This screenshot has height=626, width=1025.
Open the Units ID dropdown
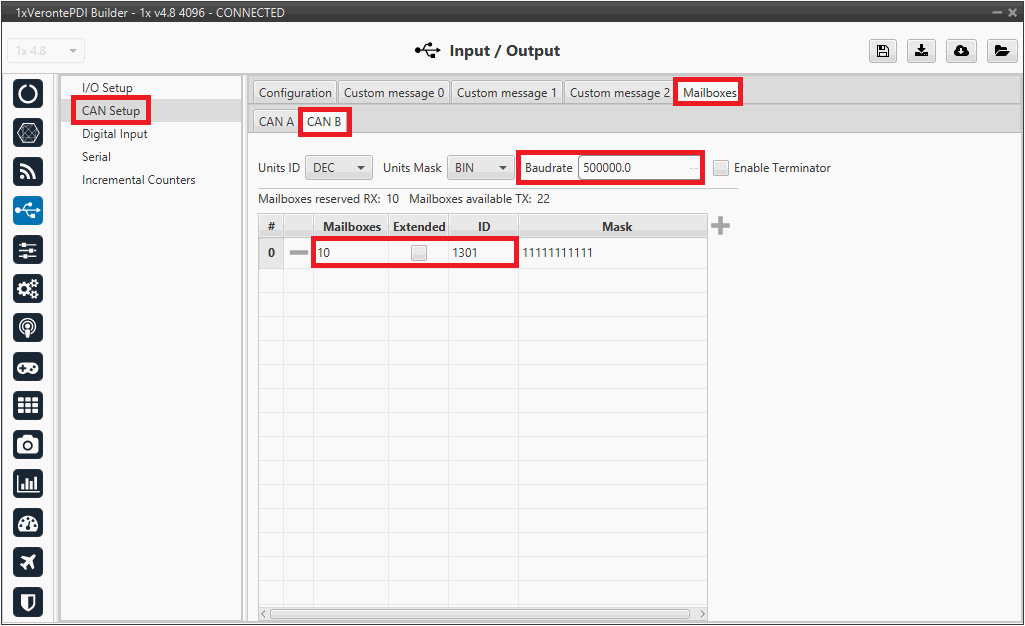(338, 168)
